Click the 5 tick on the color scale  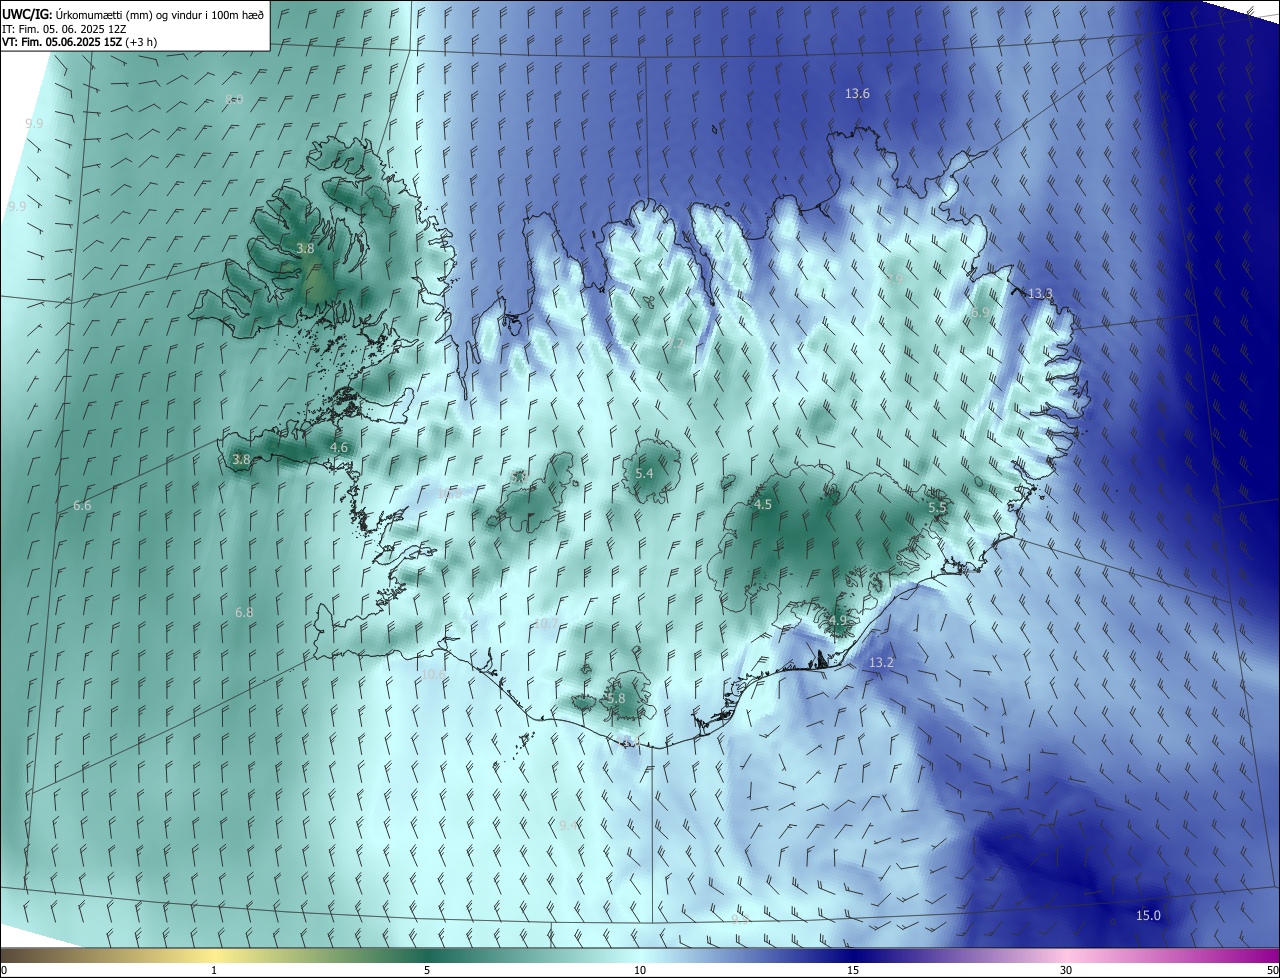click(x=427, y=970)
